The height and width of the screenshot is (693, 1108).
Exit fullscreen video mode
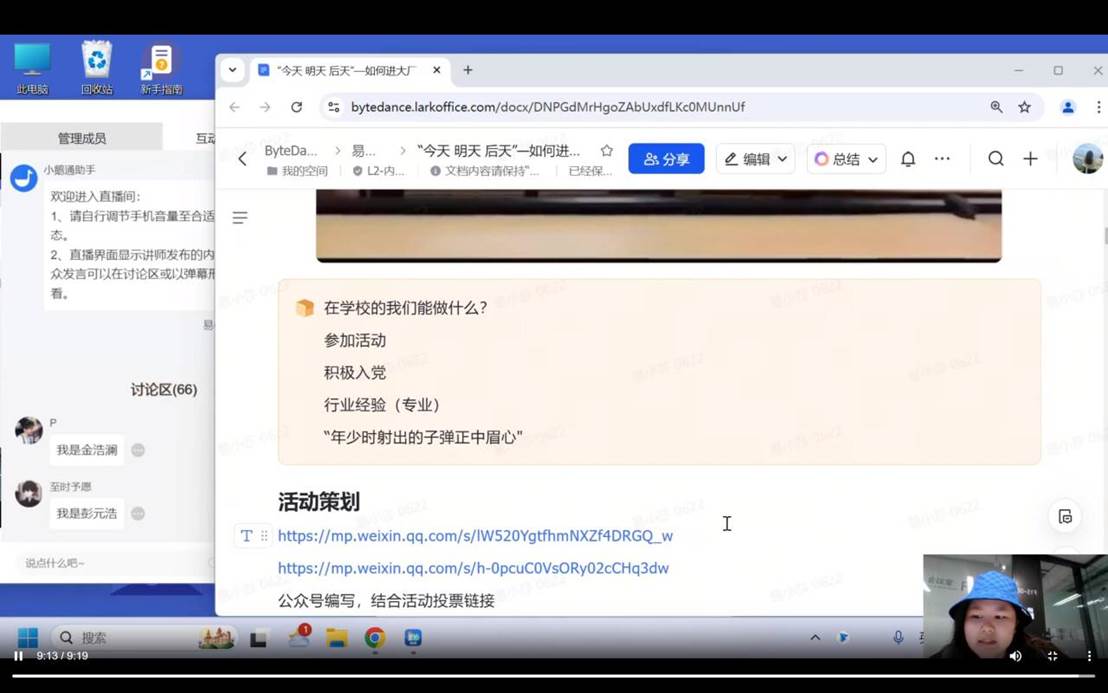click(x=1052, y=656)
